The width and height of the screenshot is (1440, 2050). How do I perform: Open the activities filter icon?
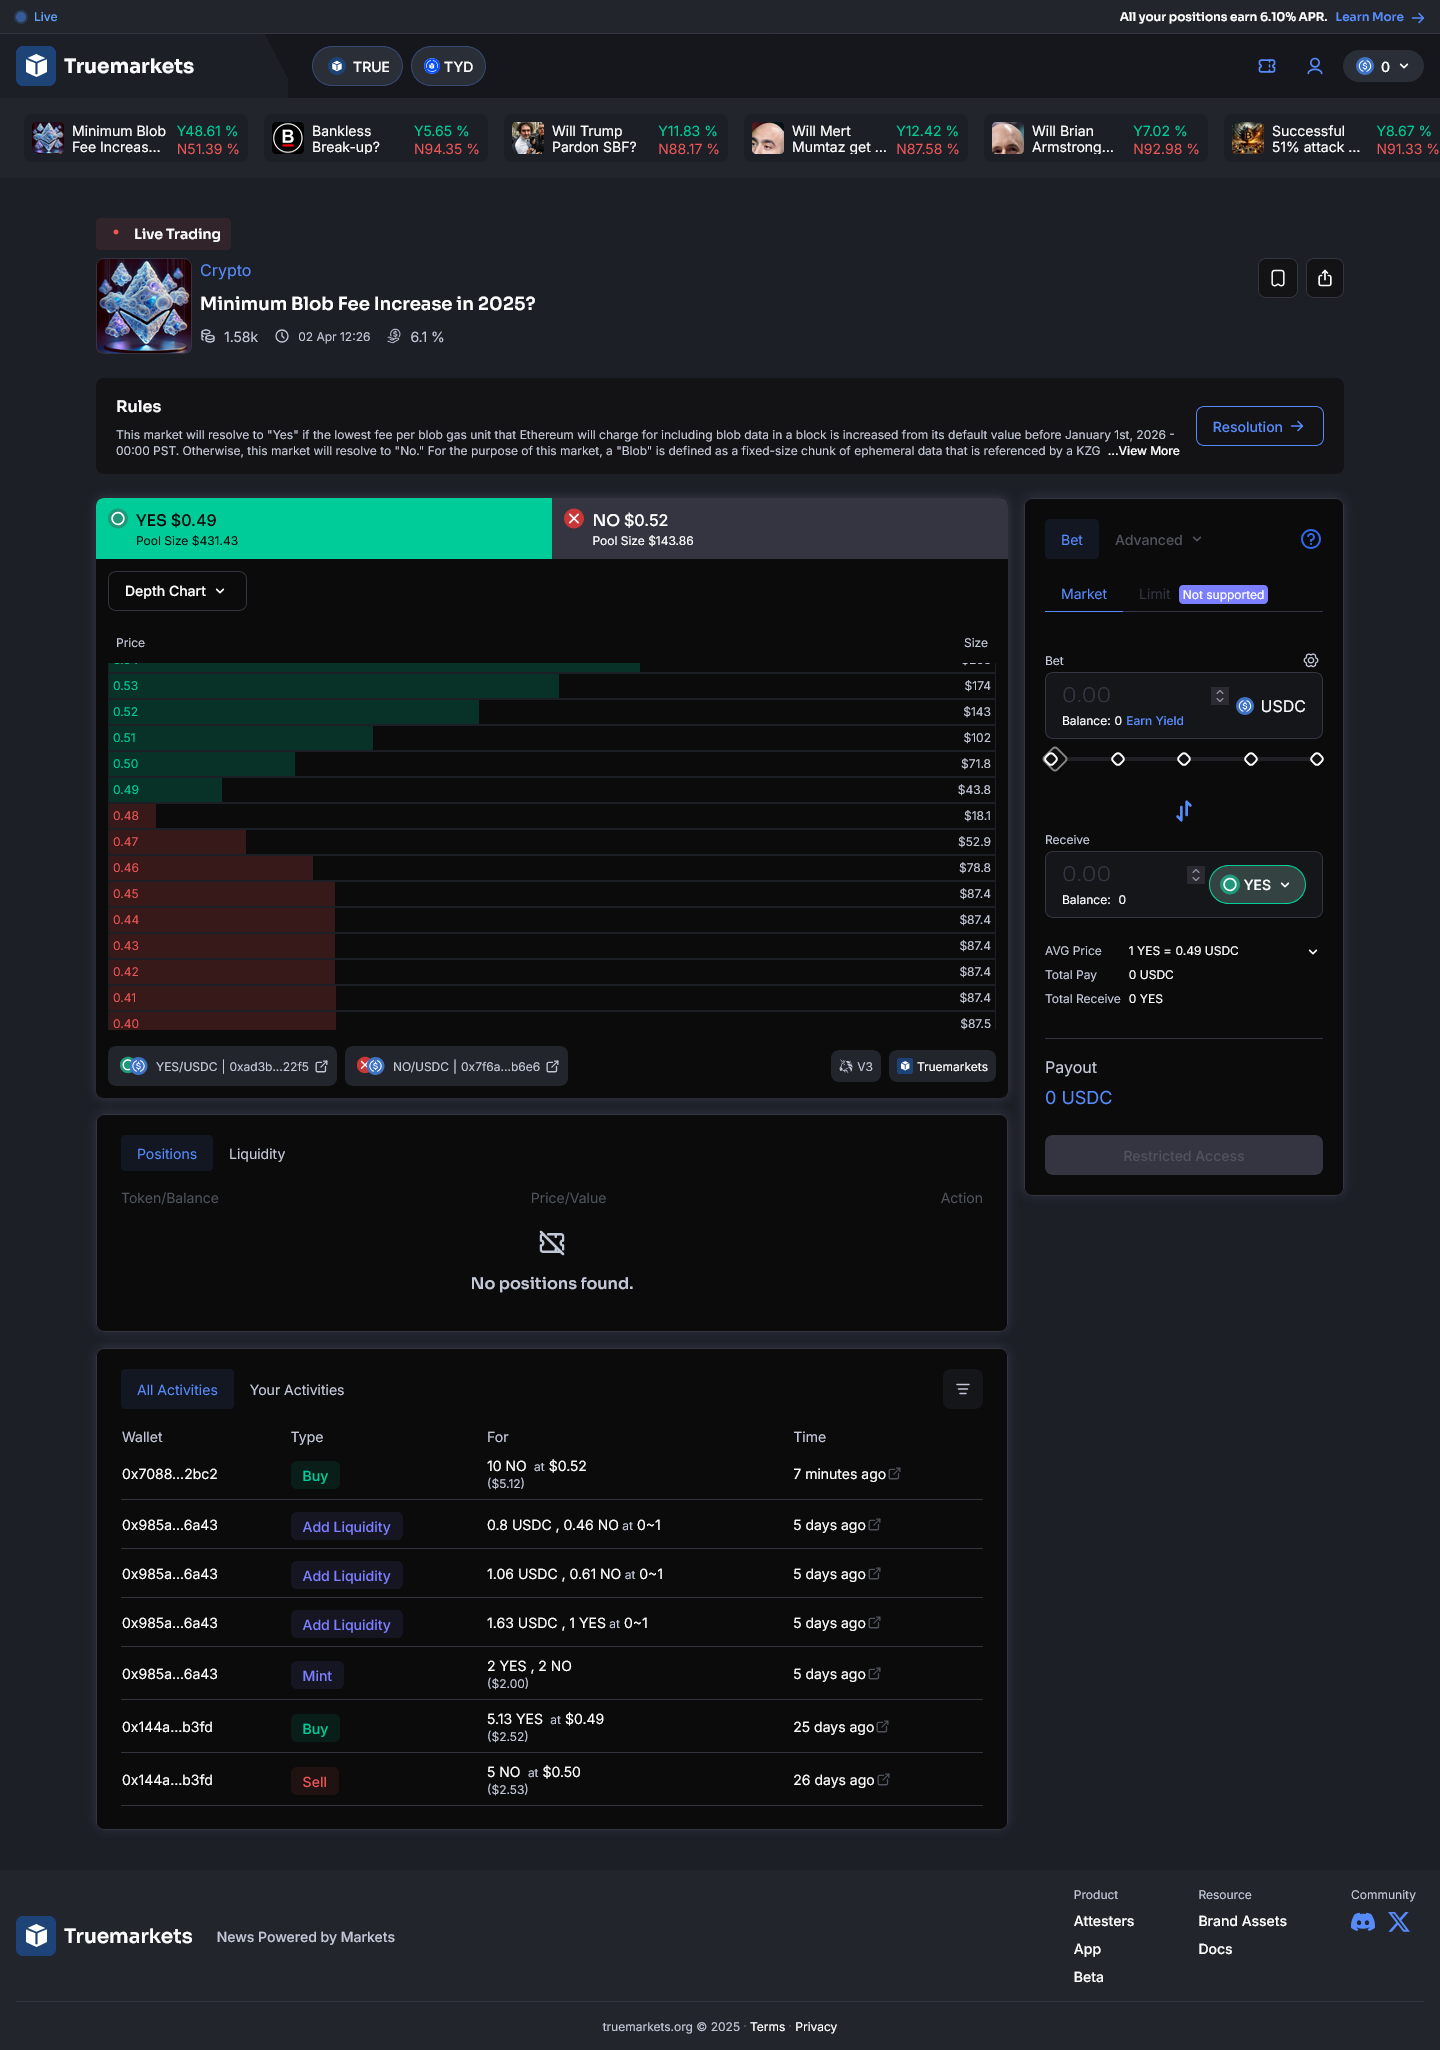(x=963, y=1389)
